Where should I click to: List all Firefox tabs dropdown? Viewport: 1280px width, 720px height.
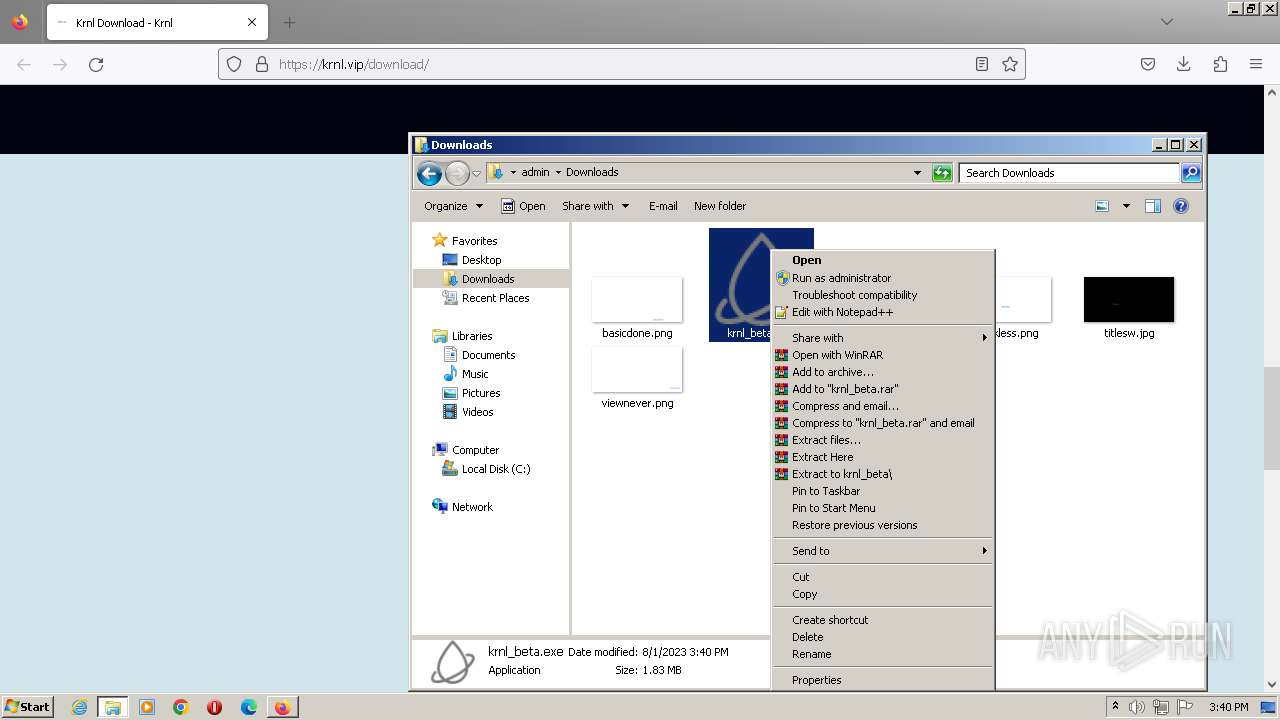click(x=1167, y=22)
